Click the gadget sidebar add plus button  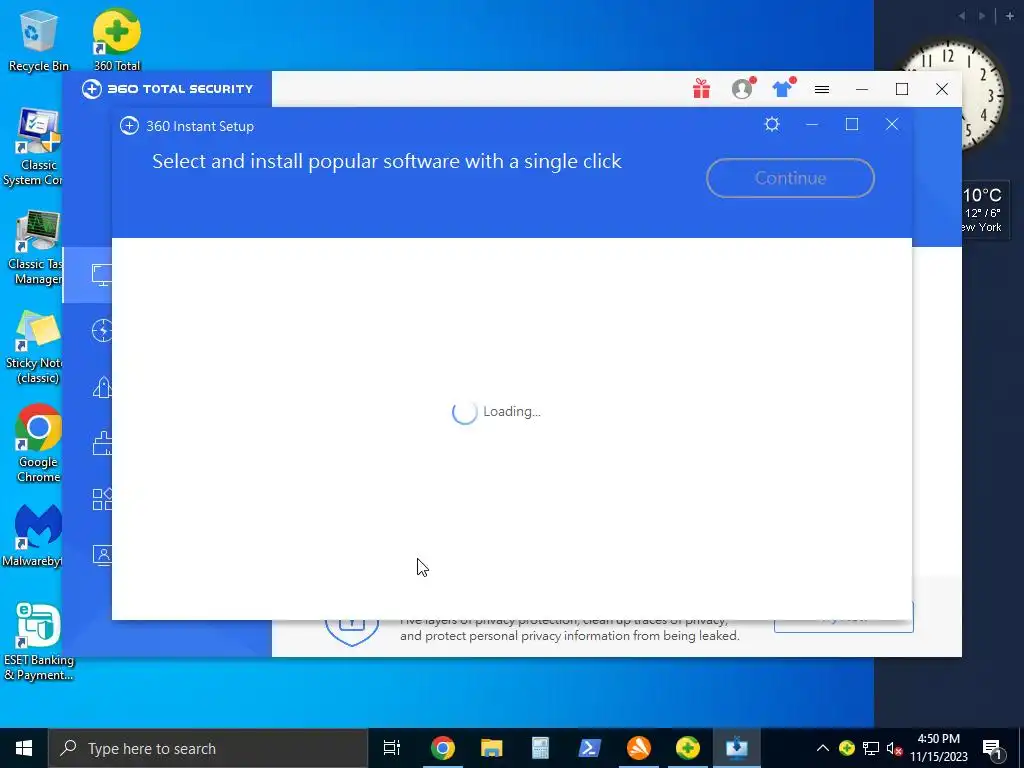[1010, 16]
